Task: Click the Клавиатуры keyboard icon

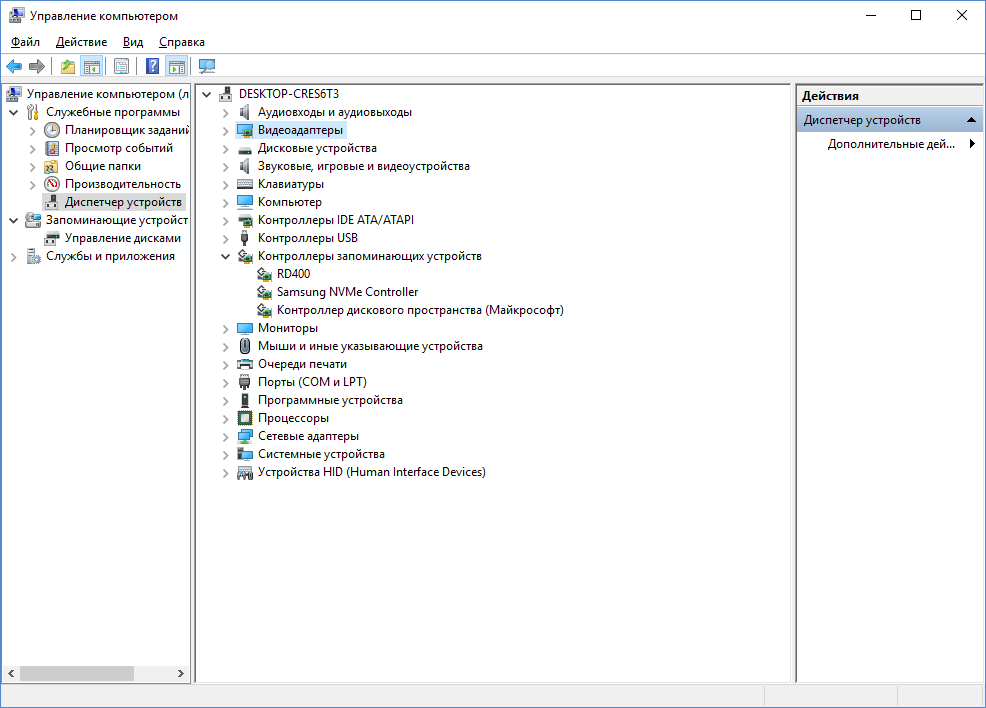Action: (245, 184)
